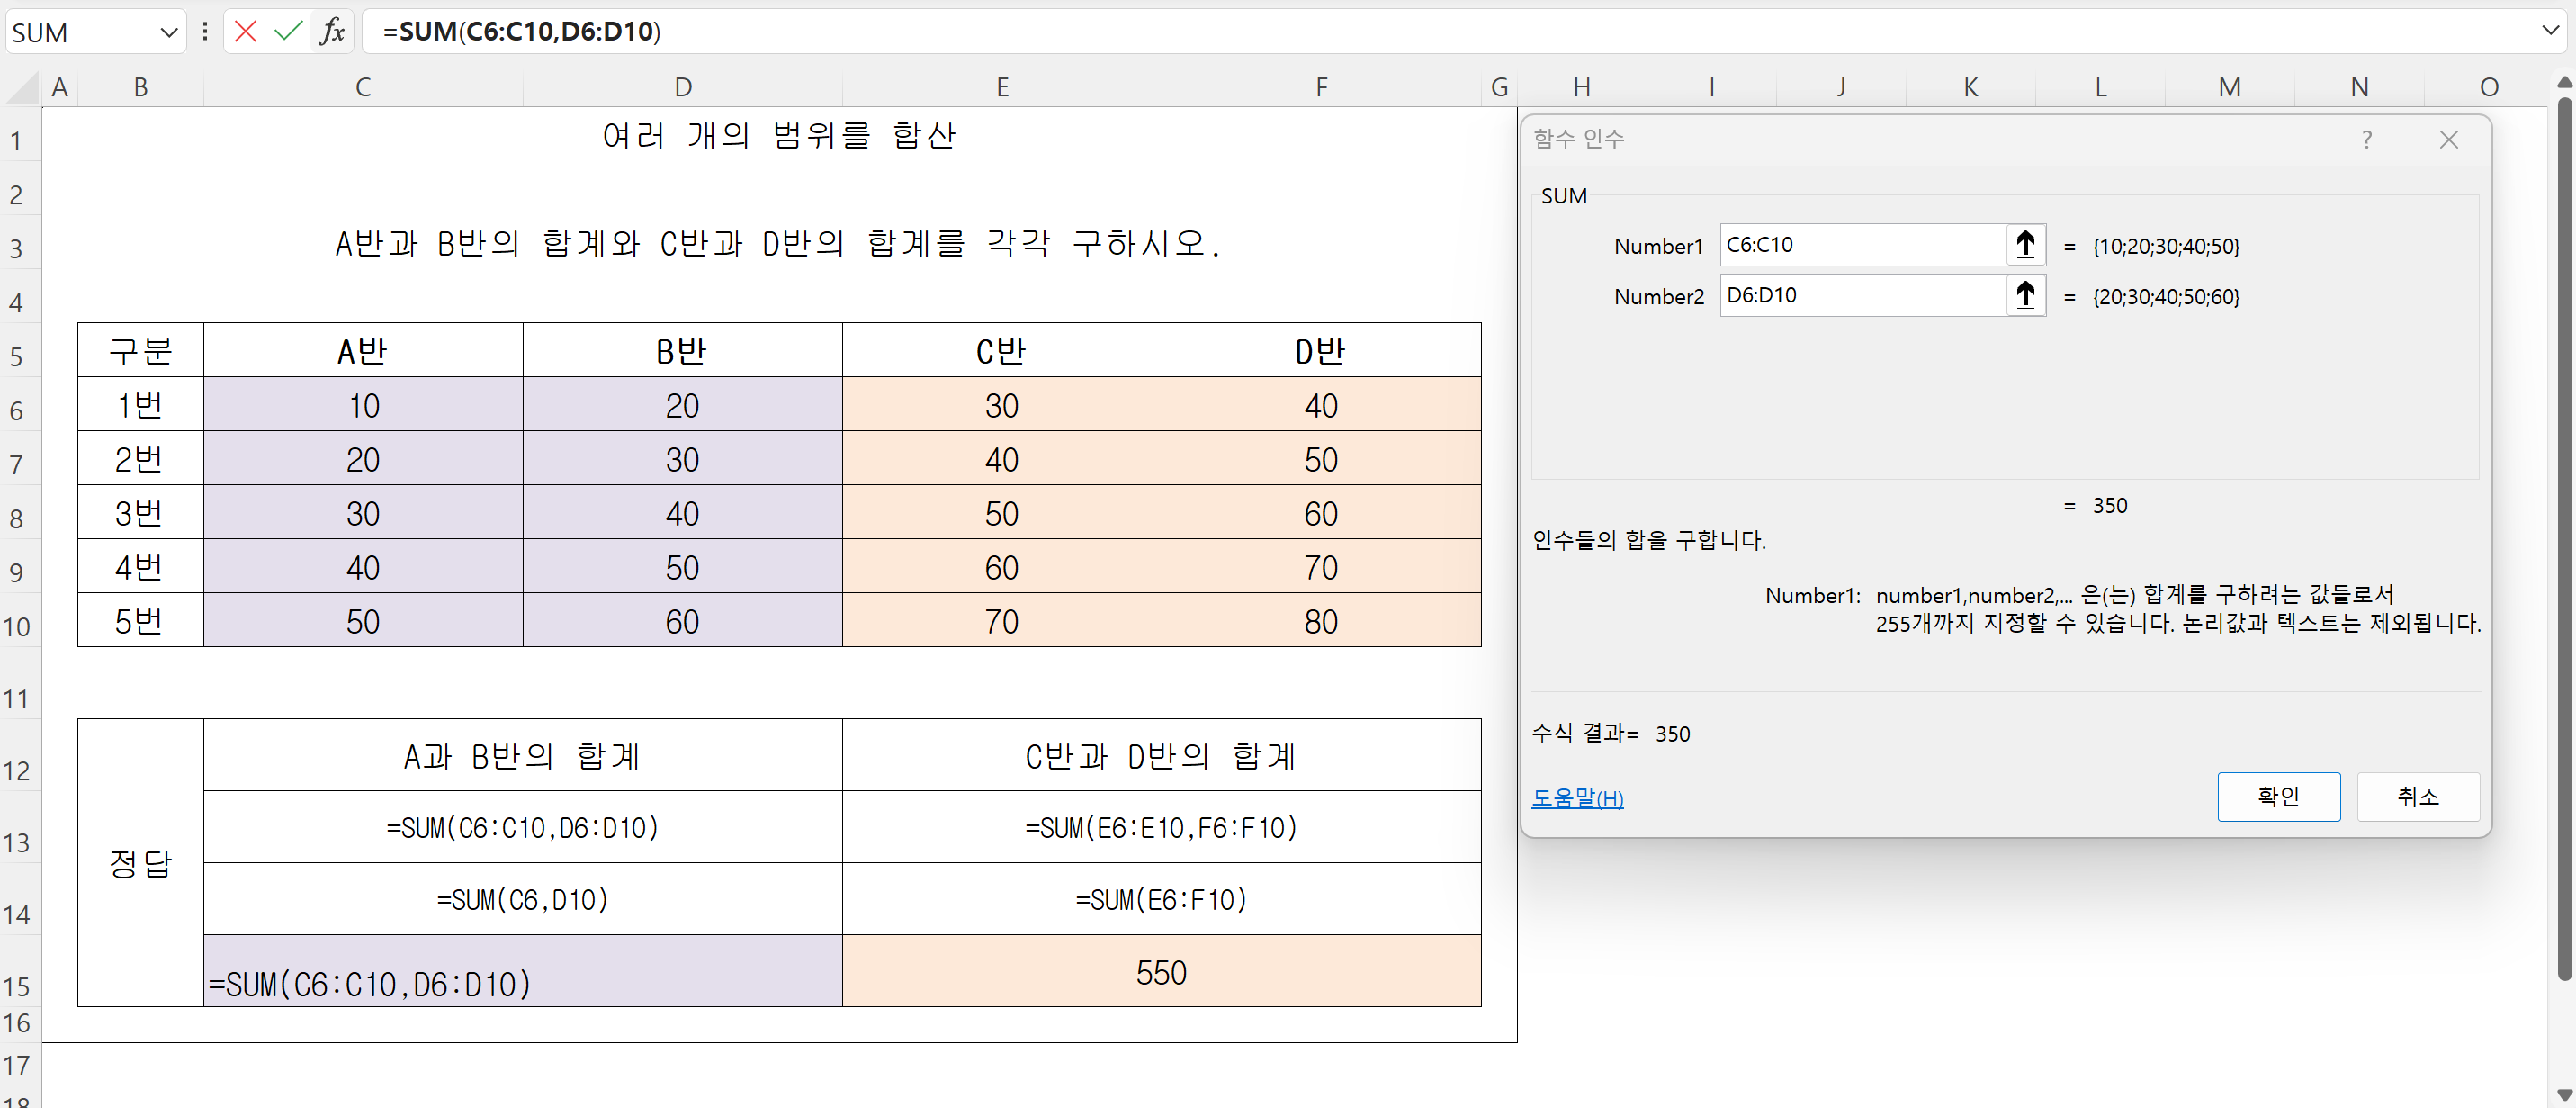This screenshot has height=1108, width=2576.
Task: Expand the formula bar with chevron
Action: pos(2549,30)
